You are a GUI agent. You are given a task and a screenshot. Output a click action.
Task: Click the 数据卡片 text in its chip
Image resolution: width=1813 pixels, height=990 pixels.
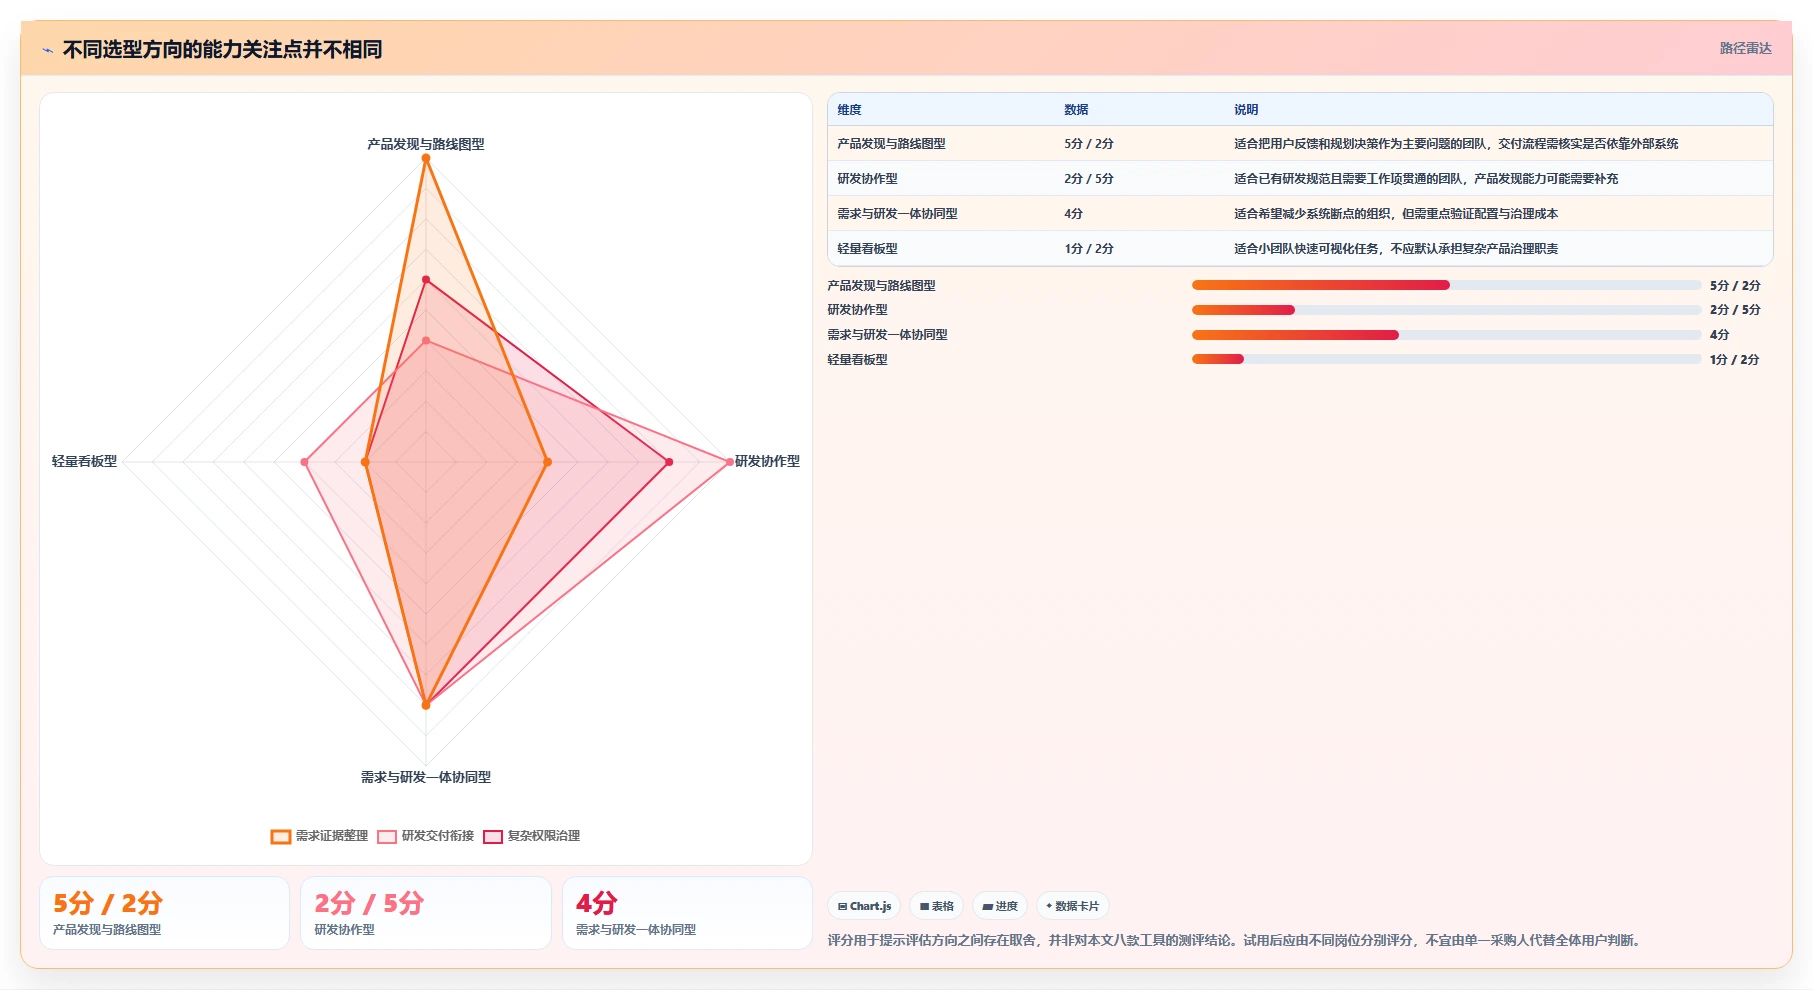point(1077,907)
